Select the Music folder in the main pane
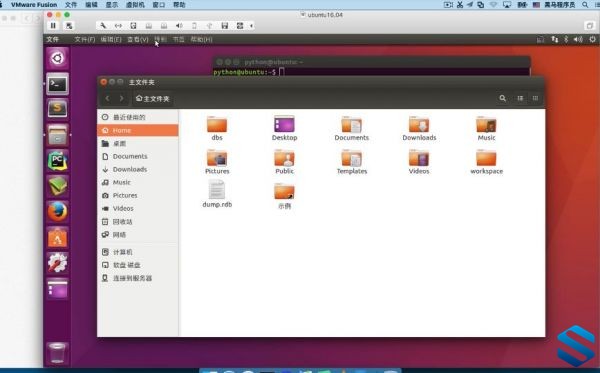600x373 pixels. [486, 128]
